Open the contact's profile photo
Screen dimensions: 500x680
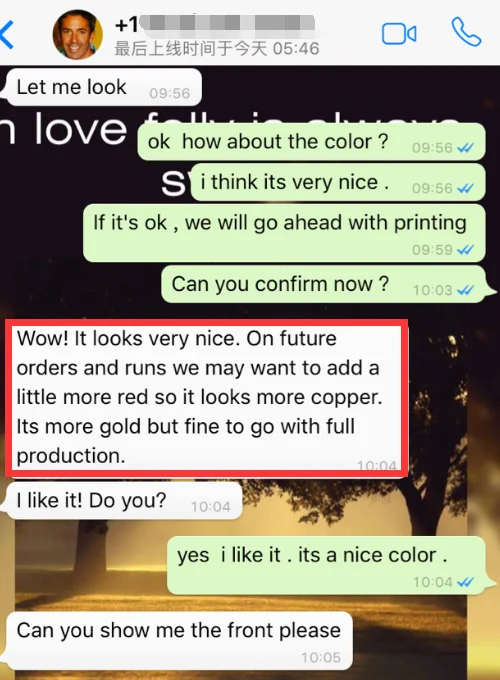click(78, 34)
